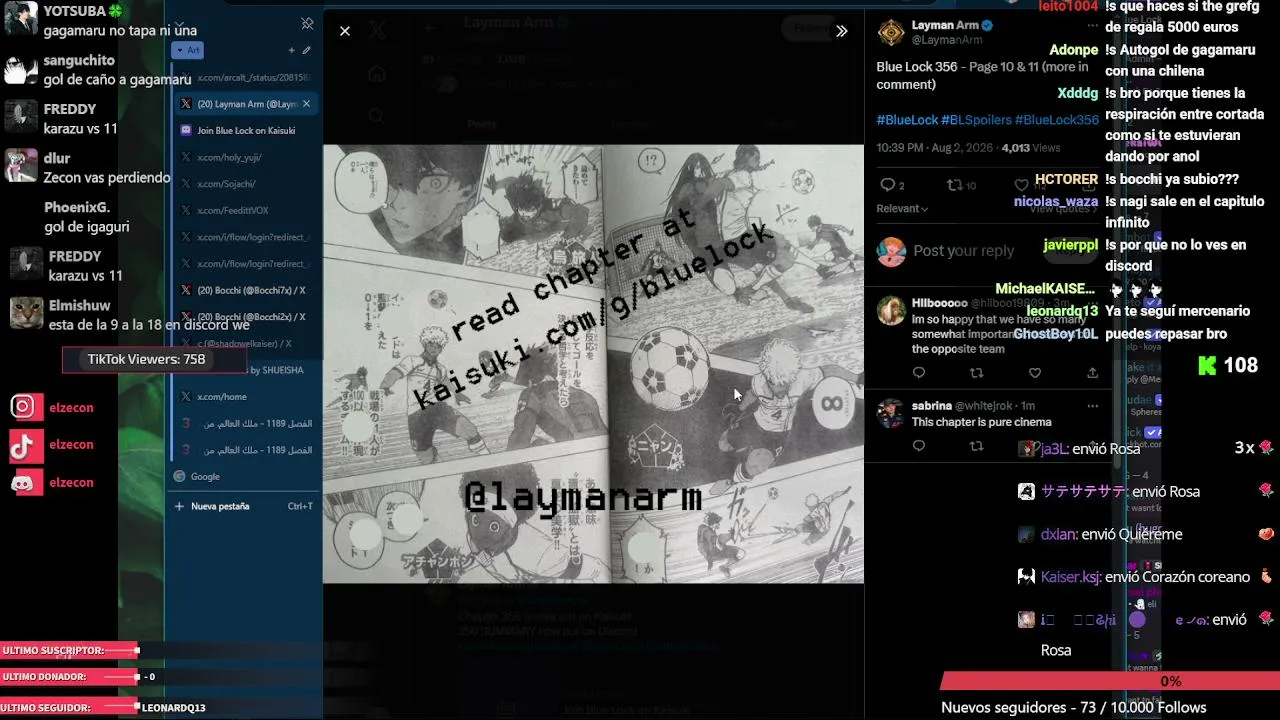
Task: Open the #BlueLock356 hashtag
Action: [x=1056, y=120]
